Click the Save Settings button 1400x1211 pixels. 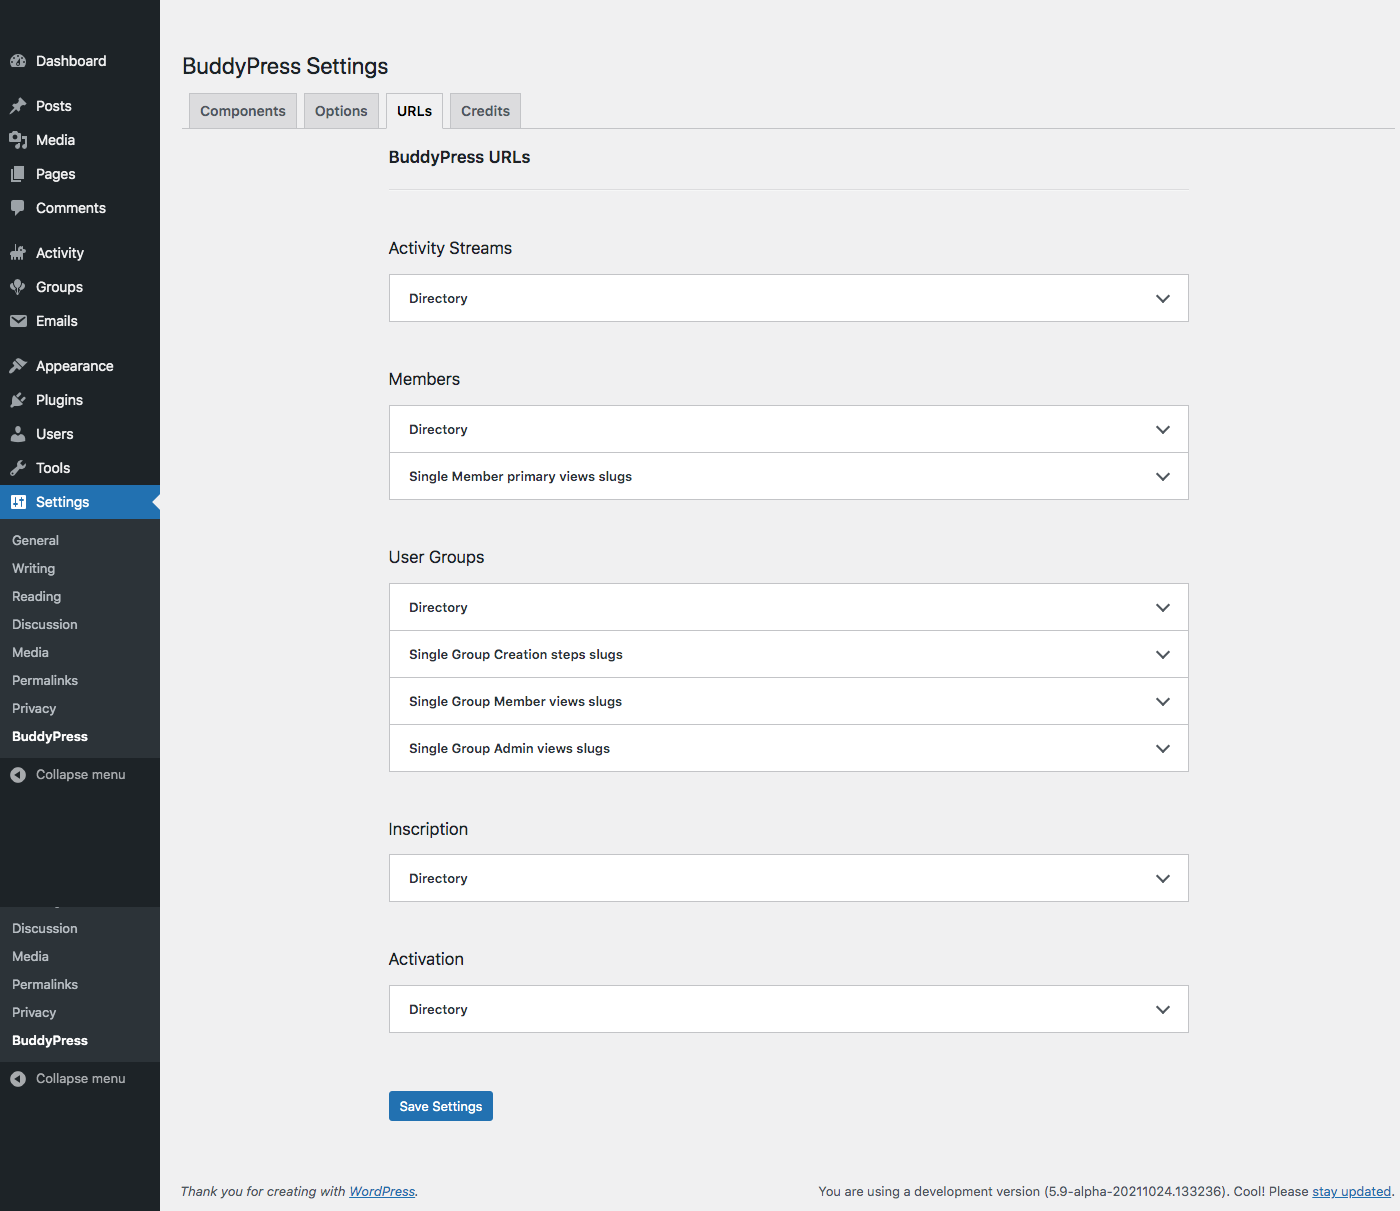(441, 1106)
